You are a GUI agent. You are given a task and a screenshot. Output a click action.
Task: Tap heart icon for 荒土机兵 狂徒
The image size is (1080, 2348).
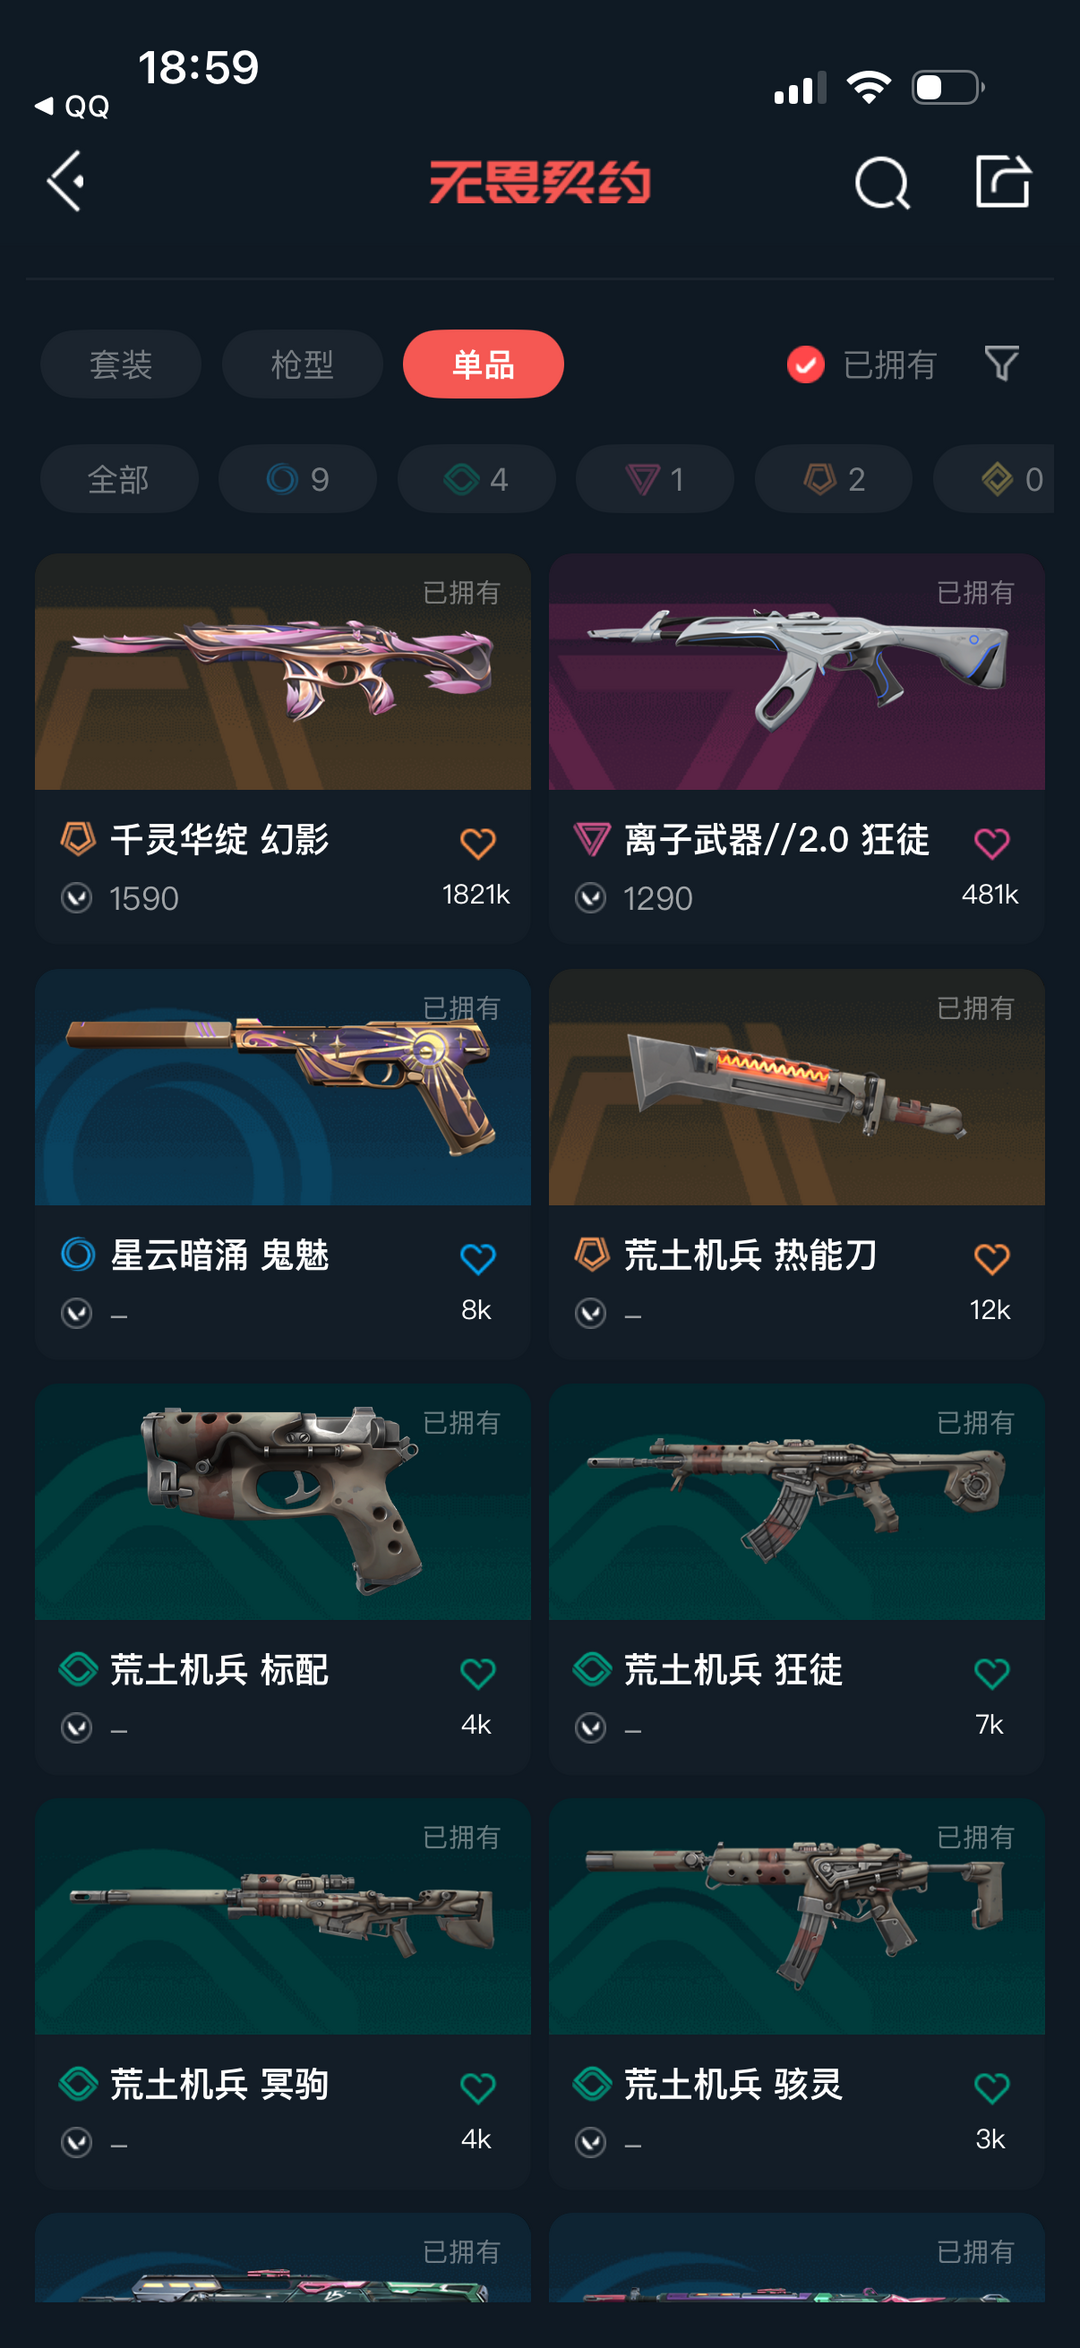[992, 1673]
